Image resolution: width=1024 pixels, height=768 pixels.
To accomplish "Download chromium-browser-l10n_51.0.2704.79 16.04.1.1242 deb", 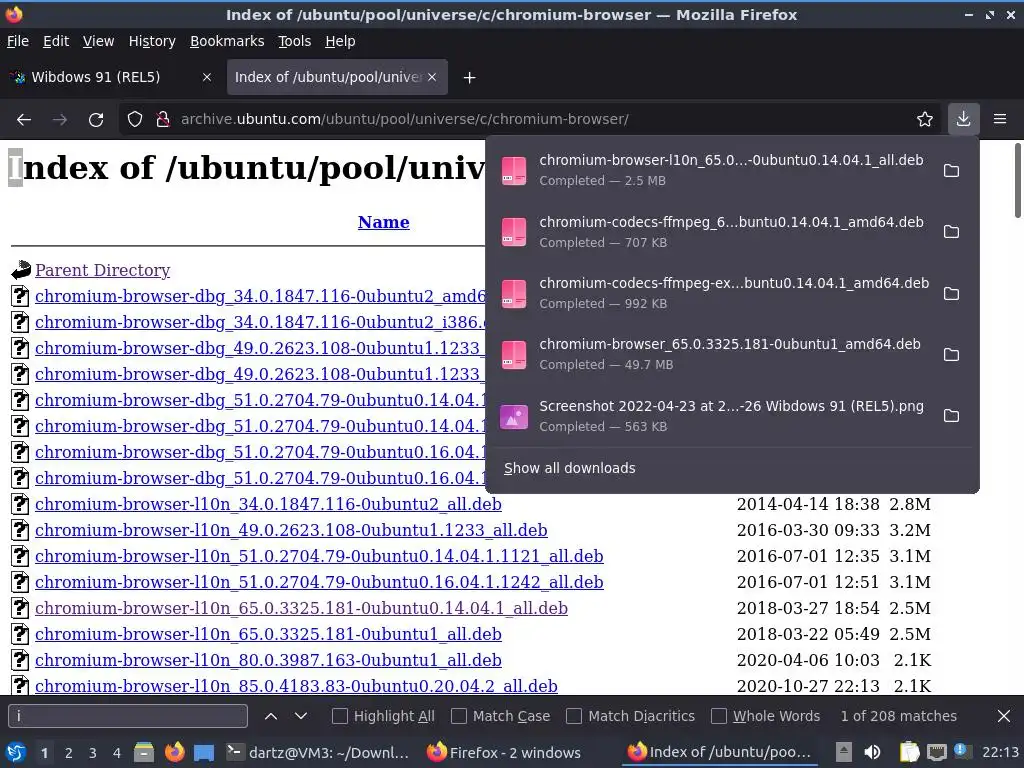I will (319, 583).
